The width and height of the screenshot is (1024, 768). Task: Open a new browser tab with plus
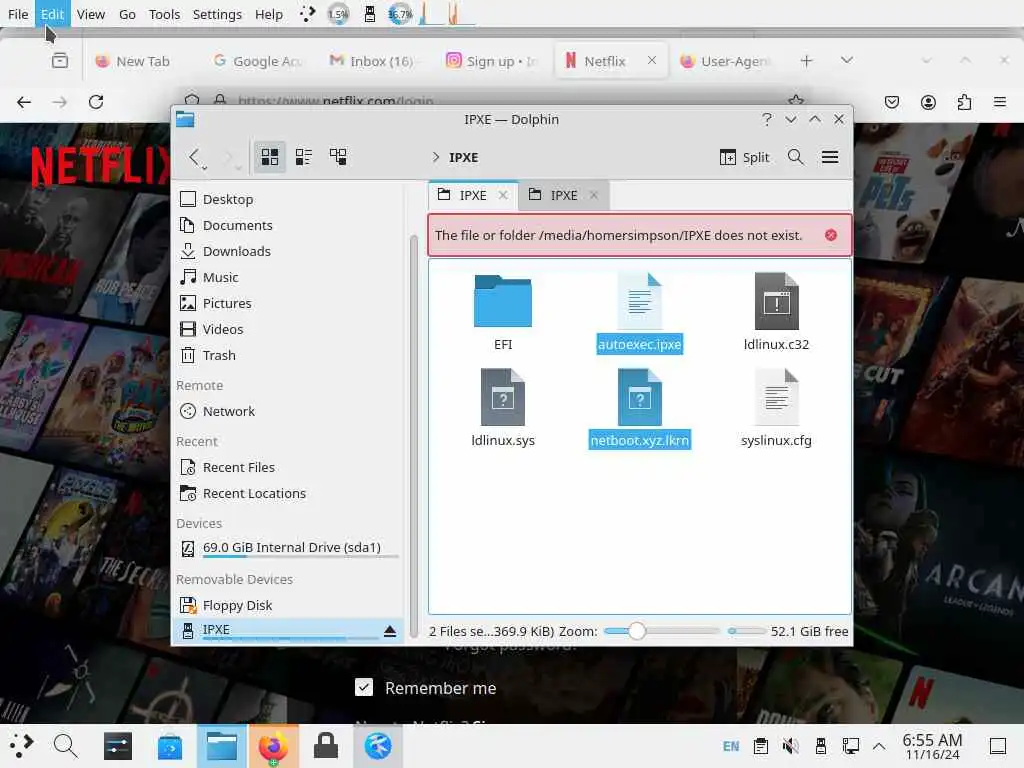click(x=807, y=61)
